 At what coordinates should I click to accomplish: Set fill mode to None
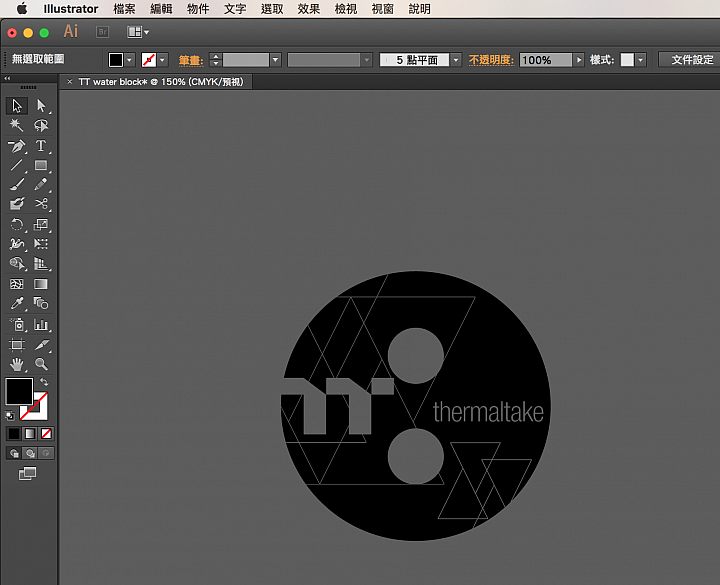click(46, 433)
